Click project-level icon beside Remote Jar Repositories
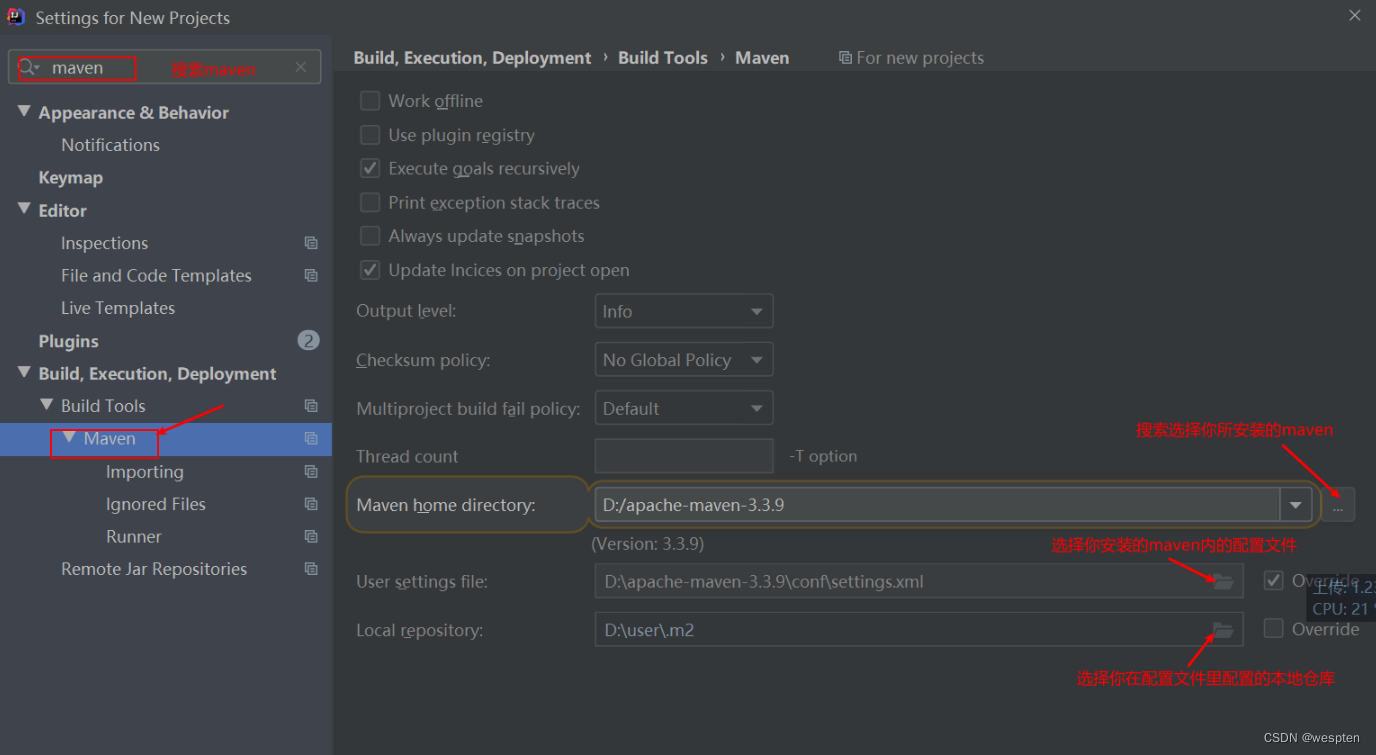 311,569
